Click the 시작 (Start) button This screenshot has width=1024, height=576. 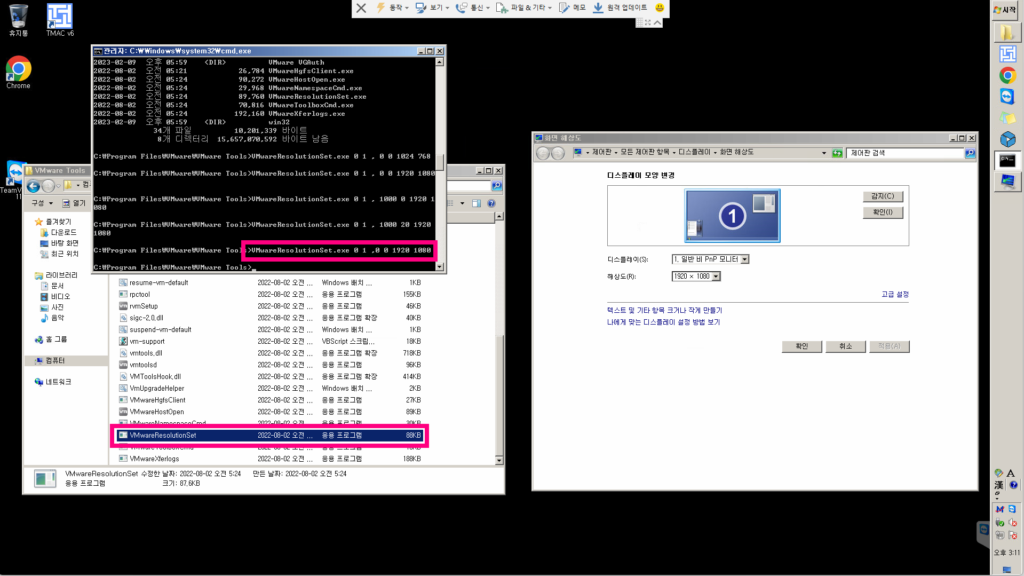1006,9
